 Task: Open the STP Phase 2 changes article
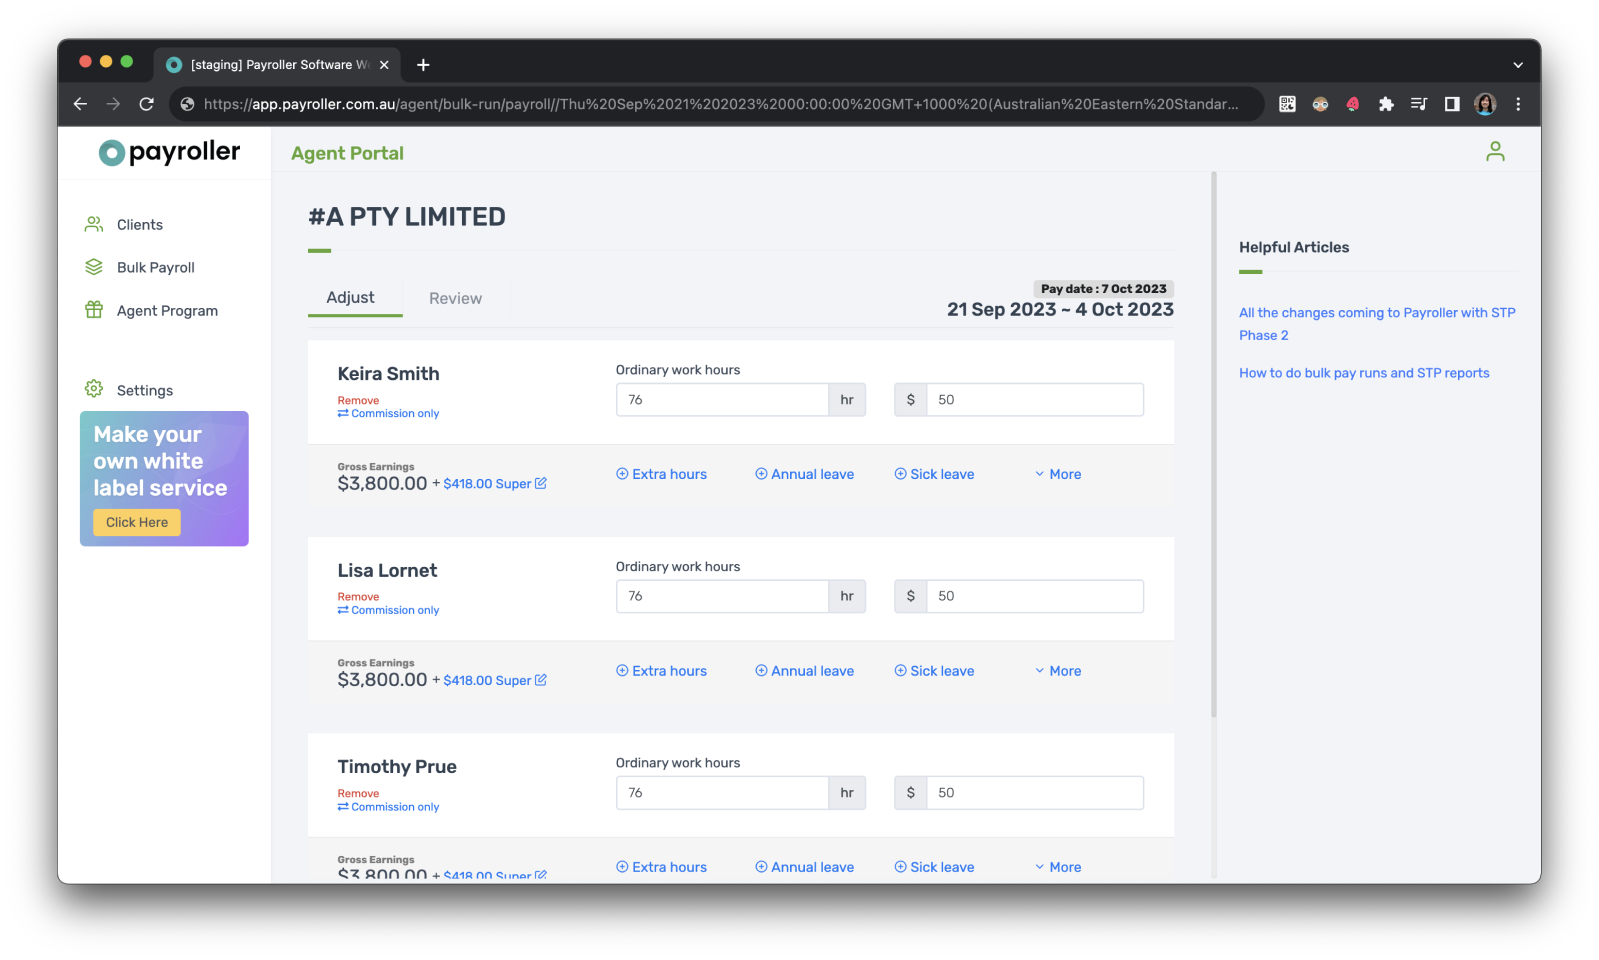[x=1377, y=324]
